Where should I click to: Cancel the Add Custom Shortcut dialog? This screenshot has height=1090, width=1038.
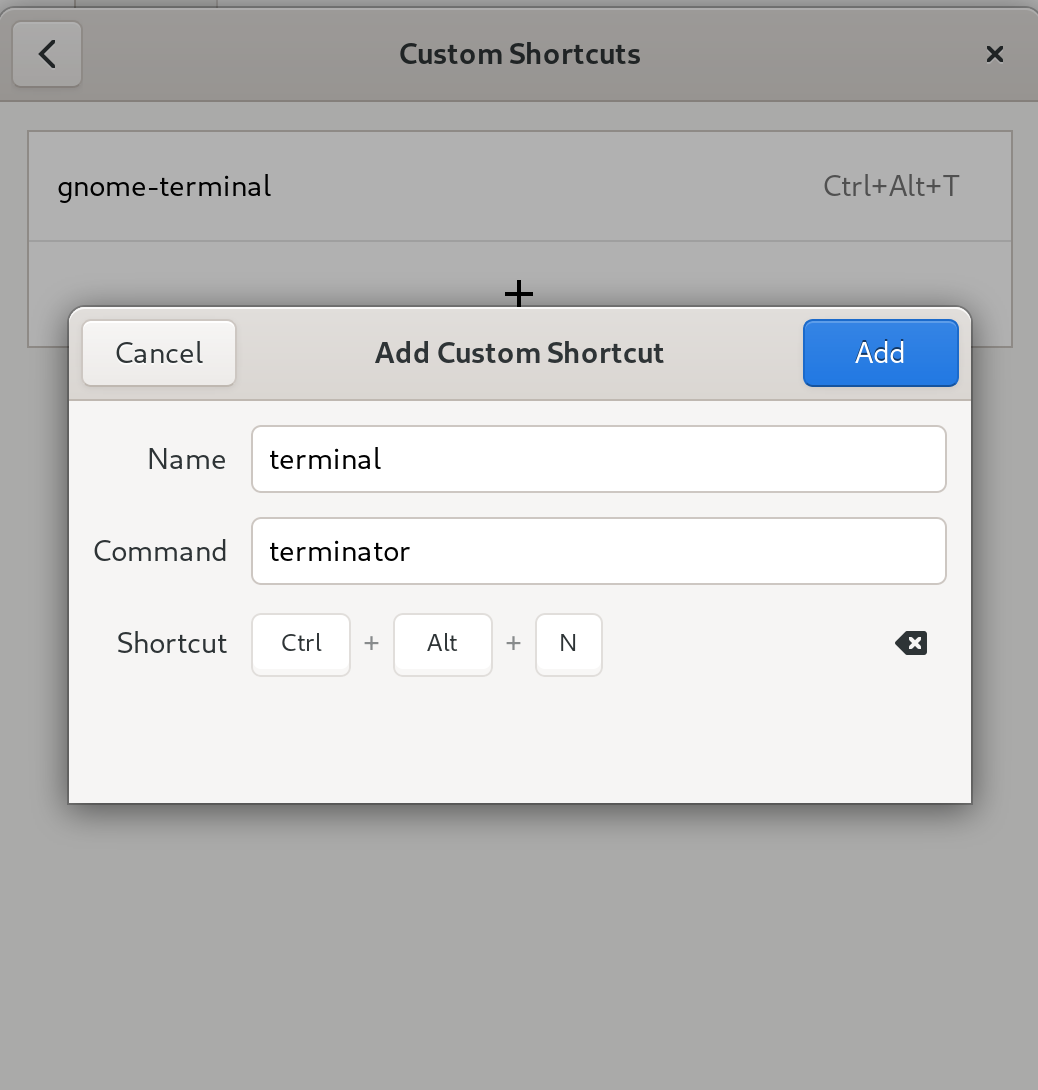pyautogui.click(x=159, y=353)
